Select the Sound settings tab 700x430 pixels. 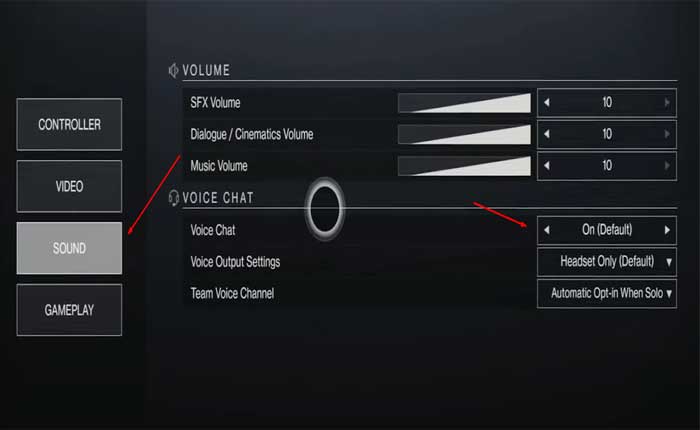pyautogui.click(x=69, y=248)
